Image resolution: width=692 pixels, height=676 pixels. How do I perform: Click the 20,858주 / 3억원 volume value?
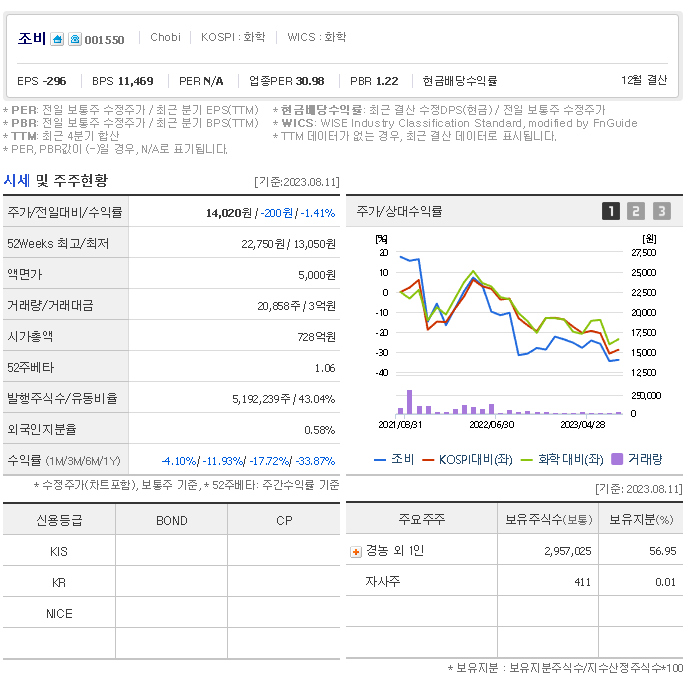(297, 306)
